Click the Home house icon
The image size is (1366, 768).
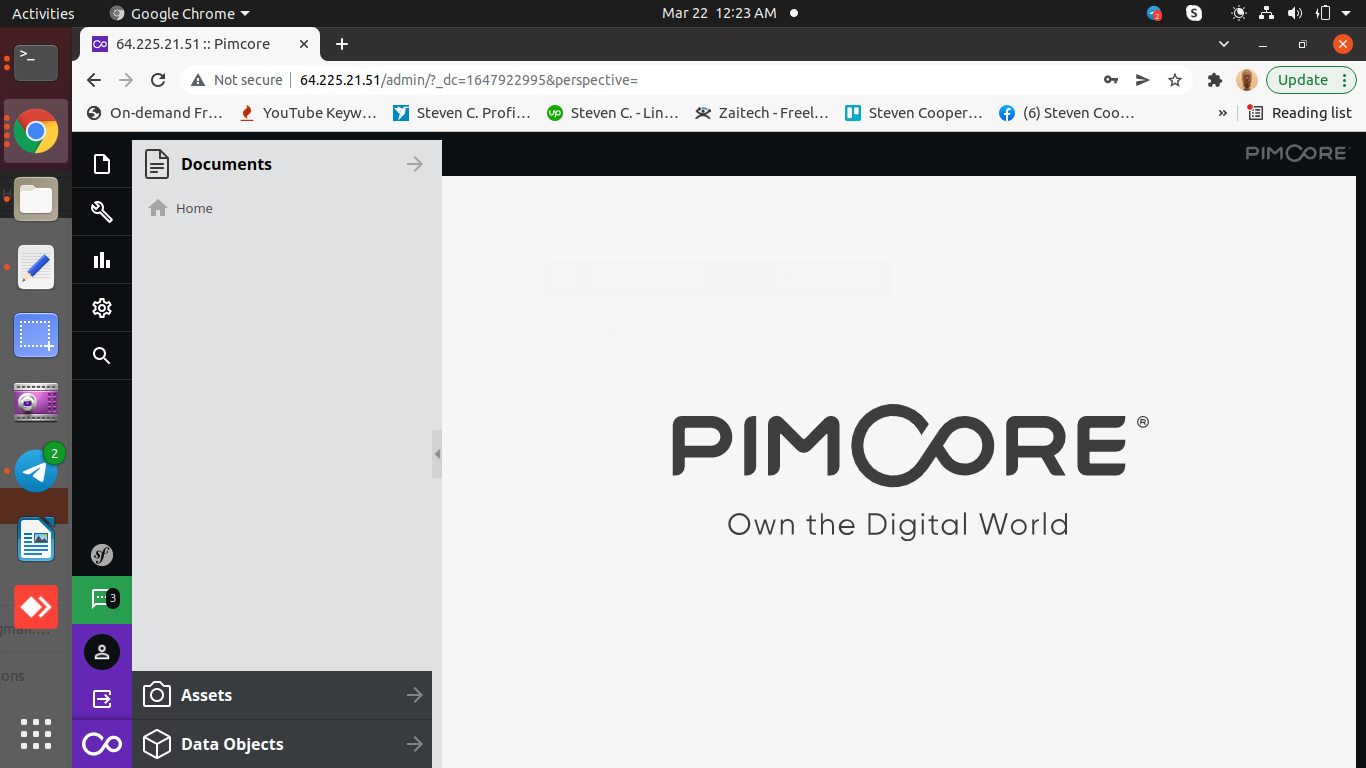pyautogui.click(x=157, y=208)
